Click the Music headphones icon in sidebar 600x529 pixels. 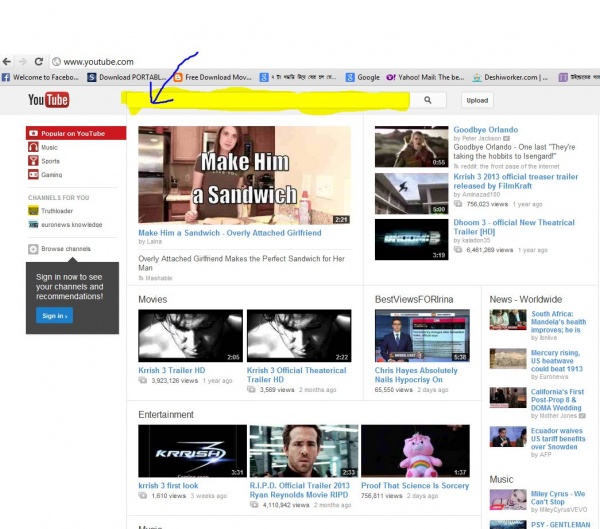click(33, 147)
